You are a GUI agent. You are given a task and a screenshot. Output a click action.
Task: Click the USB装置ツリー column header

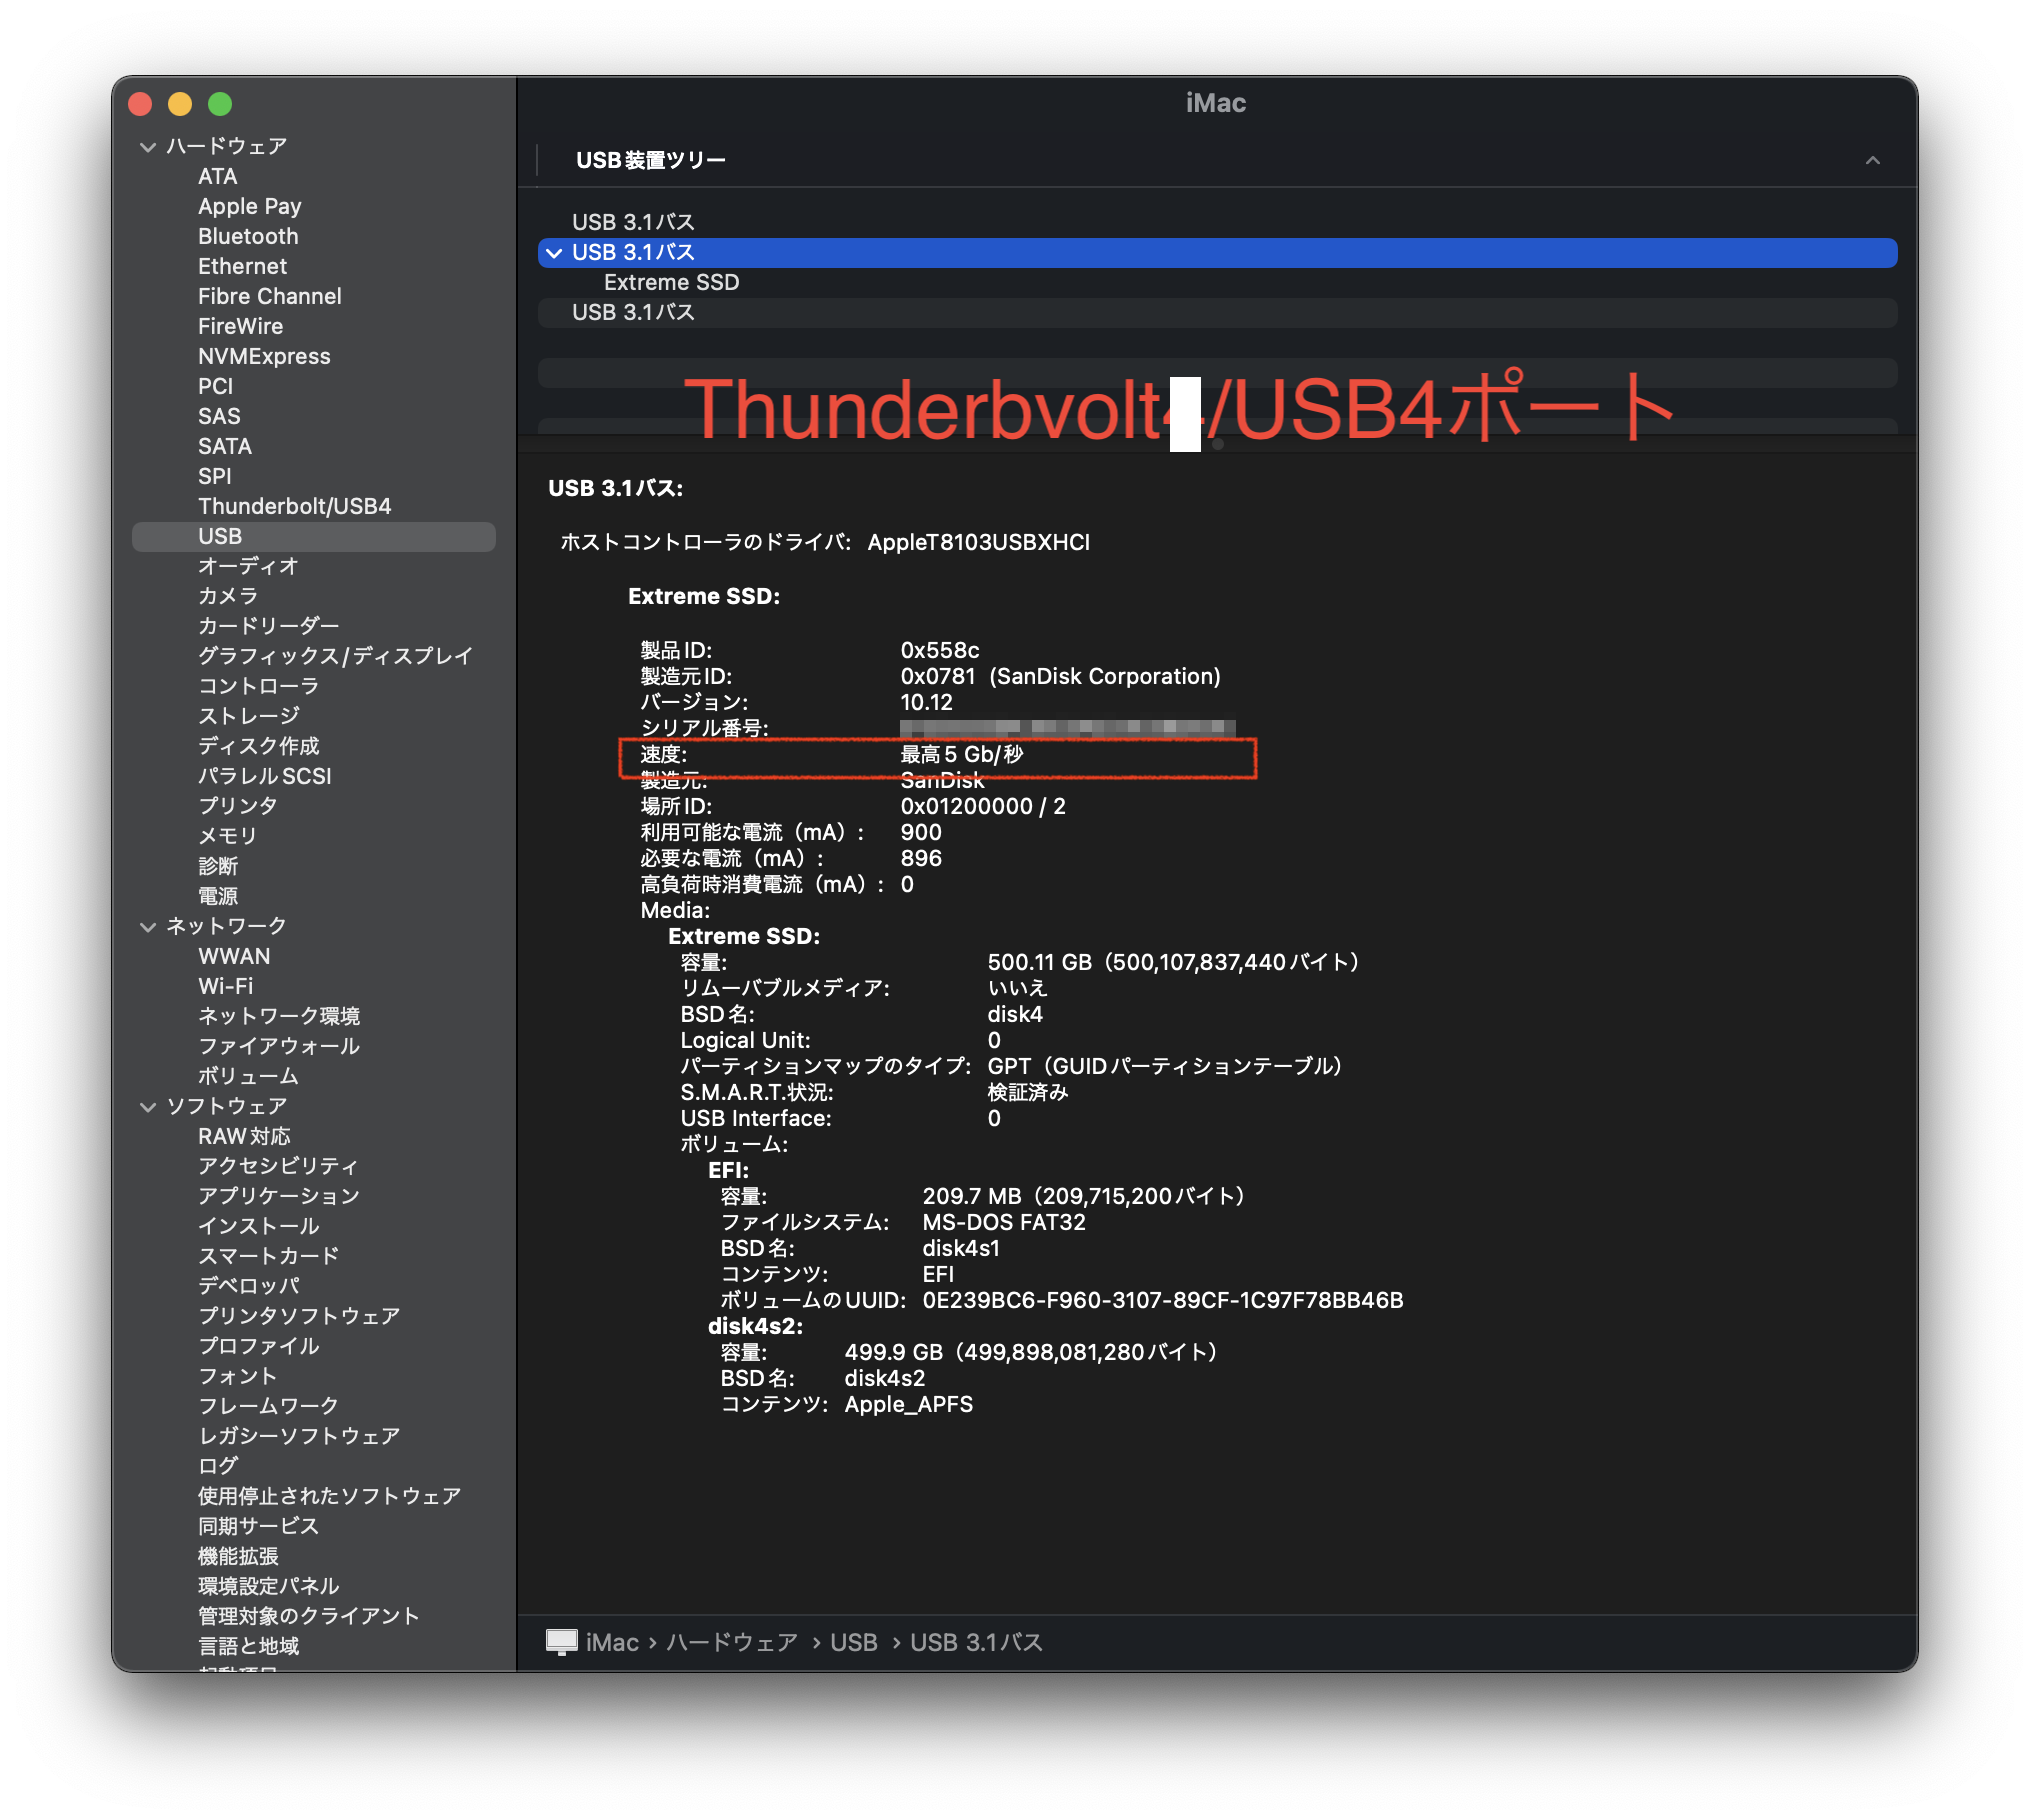tap(651, 161)
